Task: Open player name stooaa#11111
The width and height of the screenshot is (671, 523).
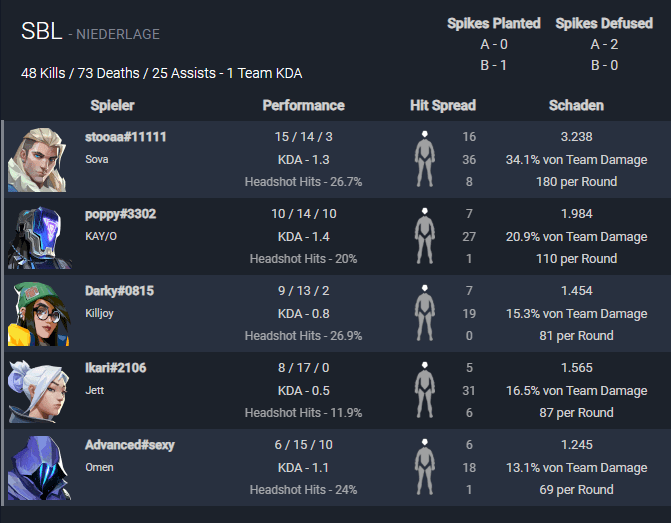Action: pos(125,137)
